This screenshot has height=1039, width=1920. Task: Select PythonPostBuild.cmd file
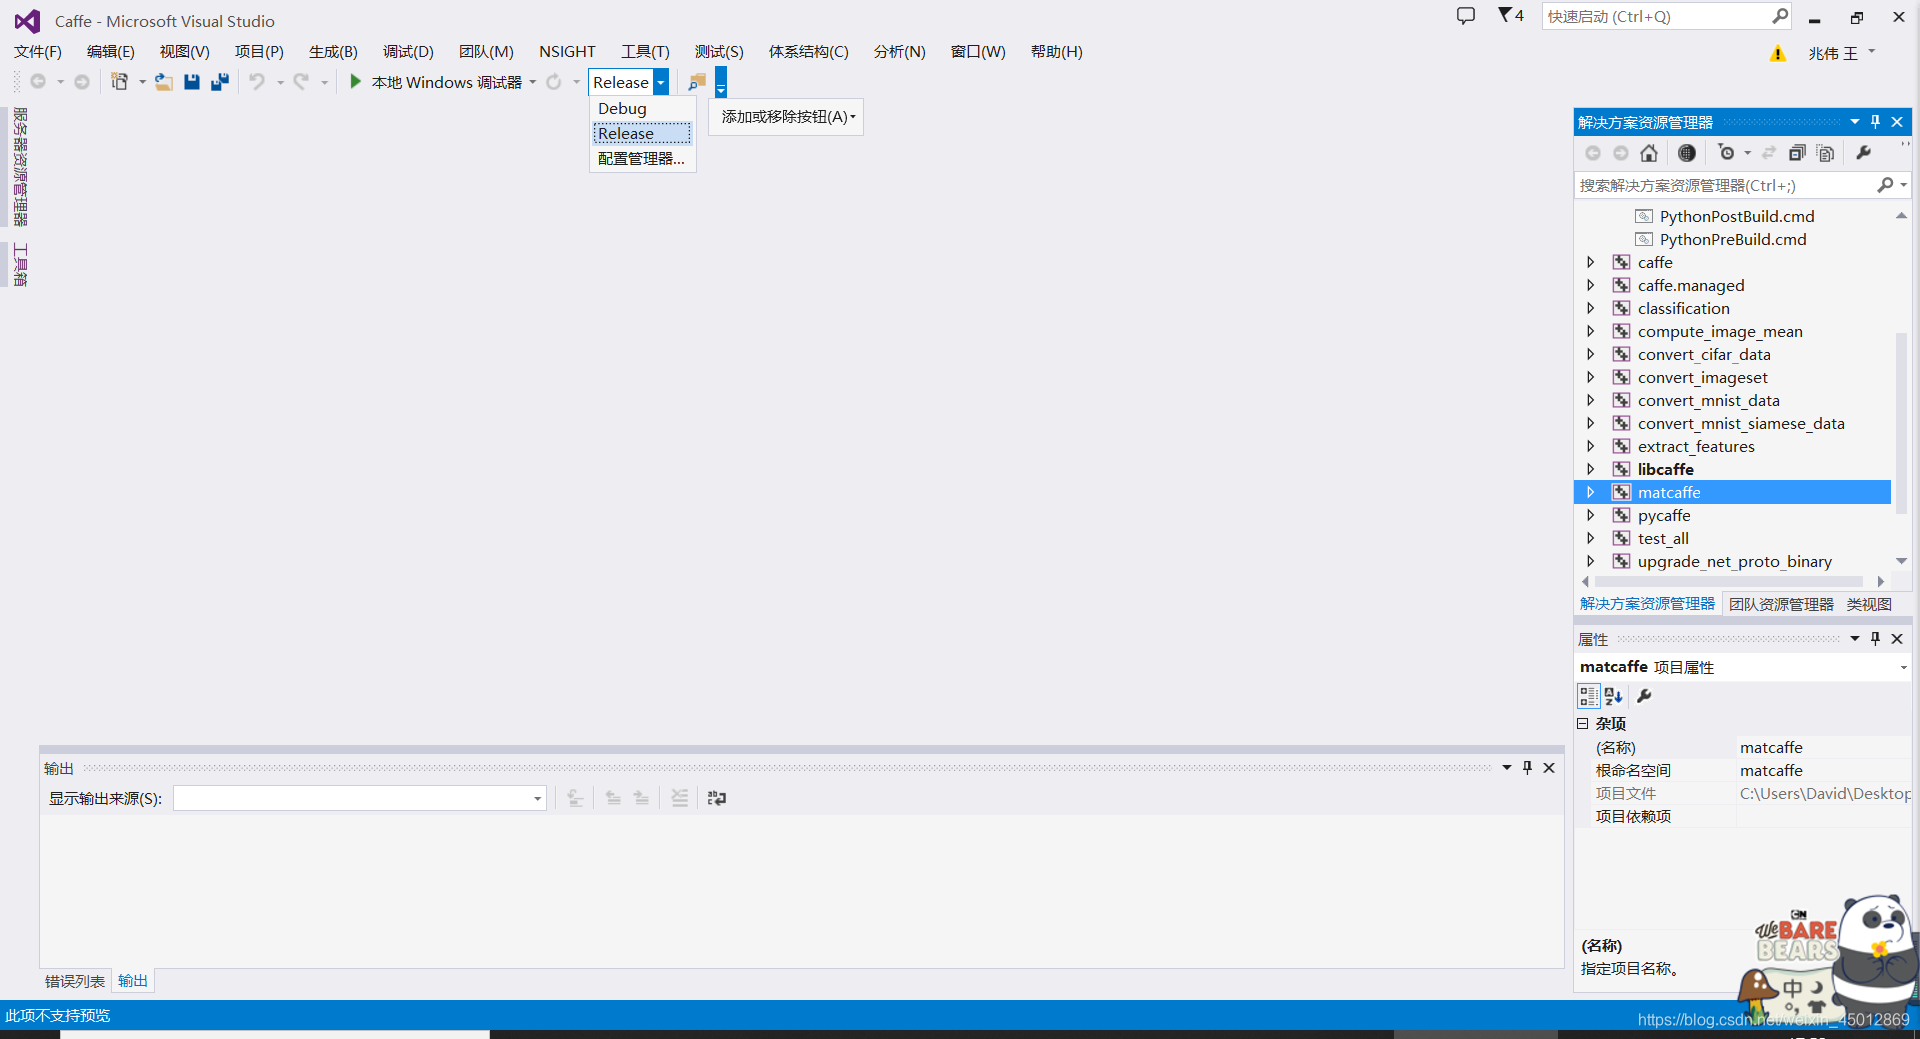1737,216
